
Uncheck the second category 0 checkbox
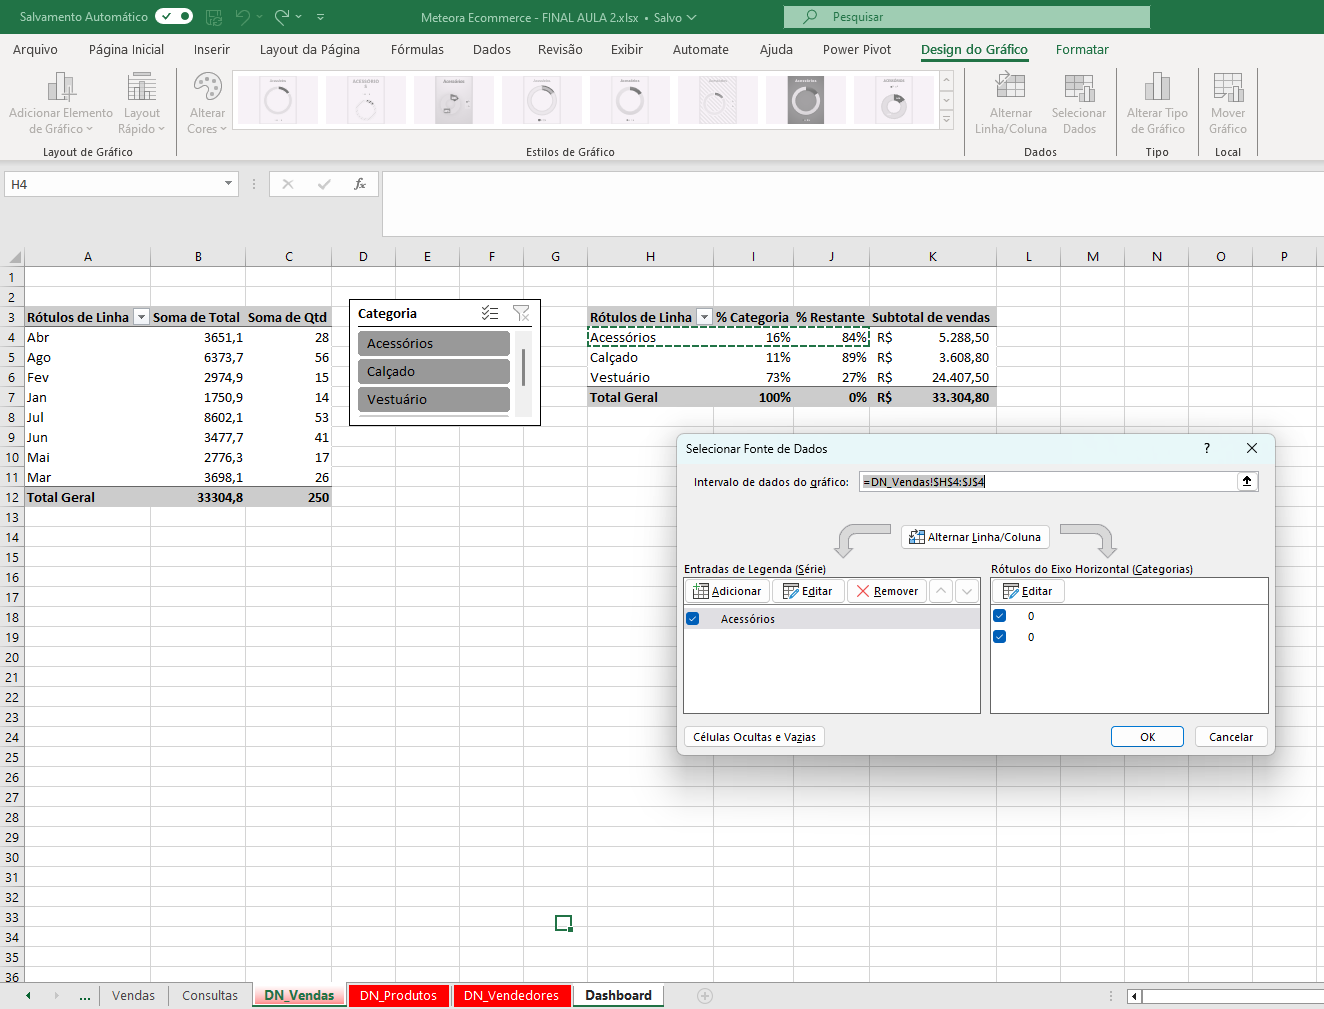[999, 637]
